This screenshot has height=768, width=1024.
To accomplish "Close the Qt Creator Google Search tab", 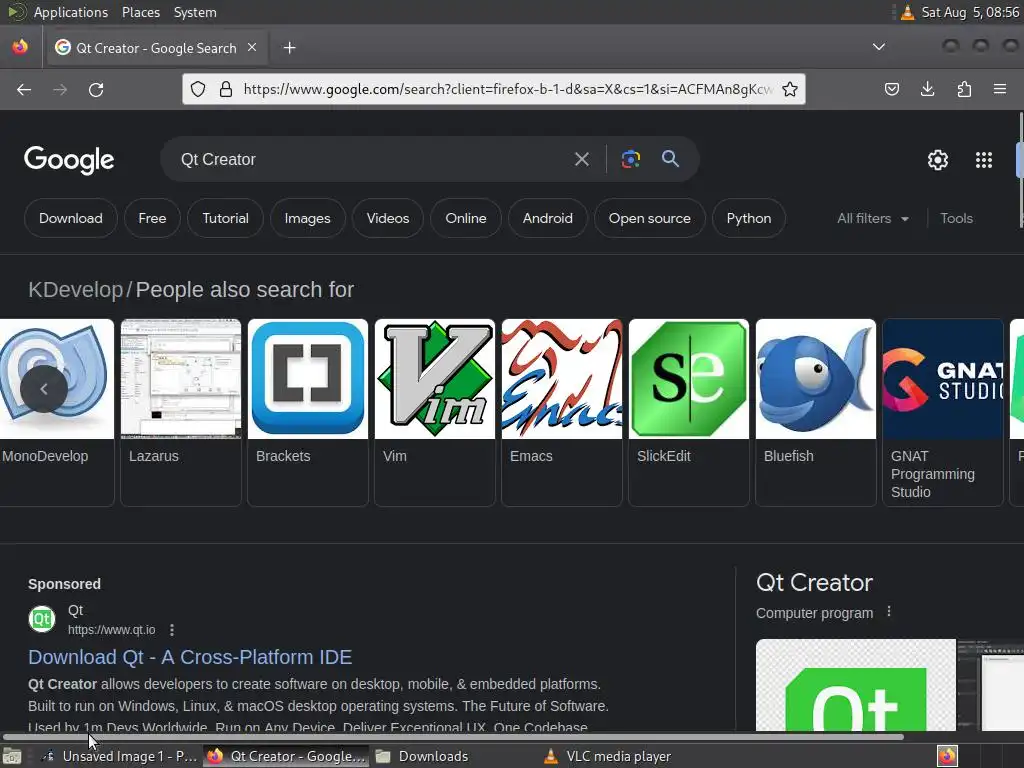I will click(x=252, y=48).
